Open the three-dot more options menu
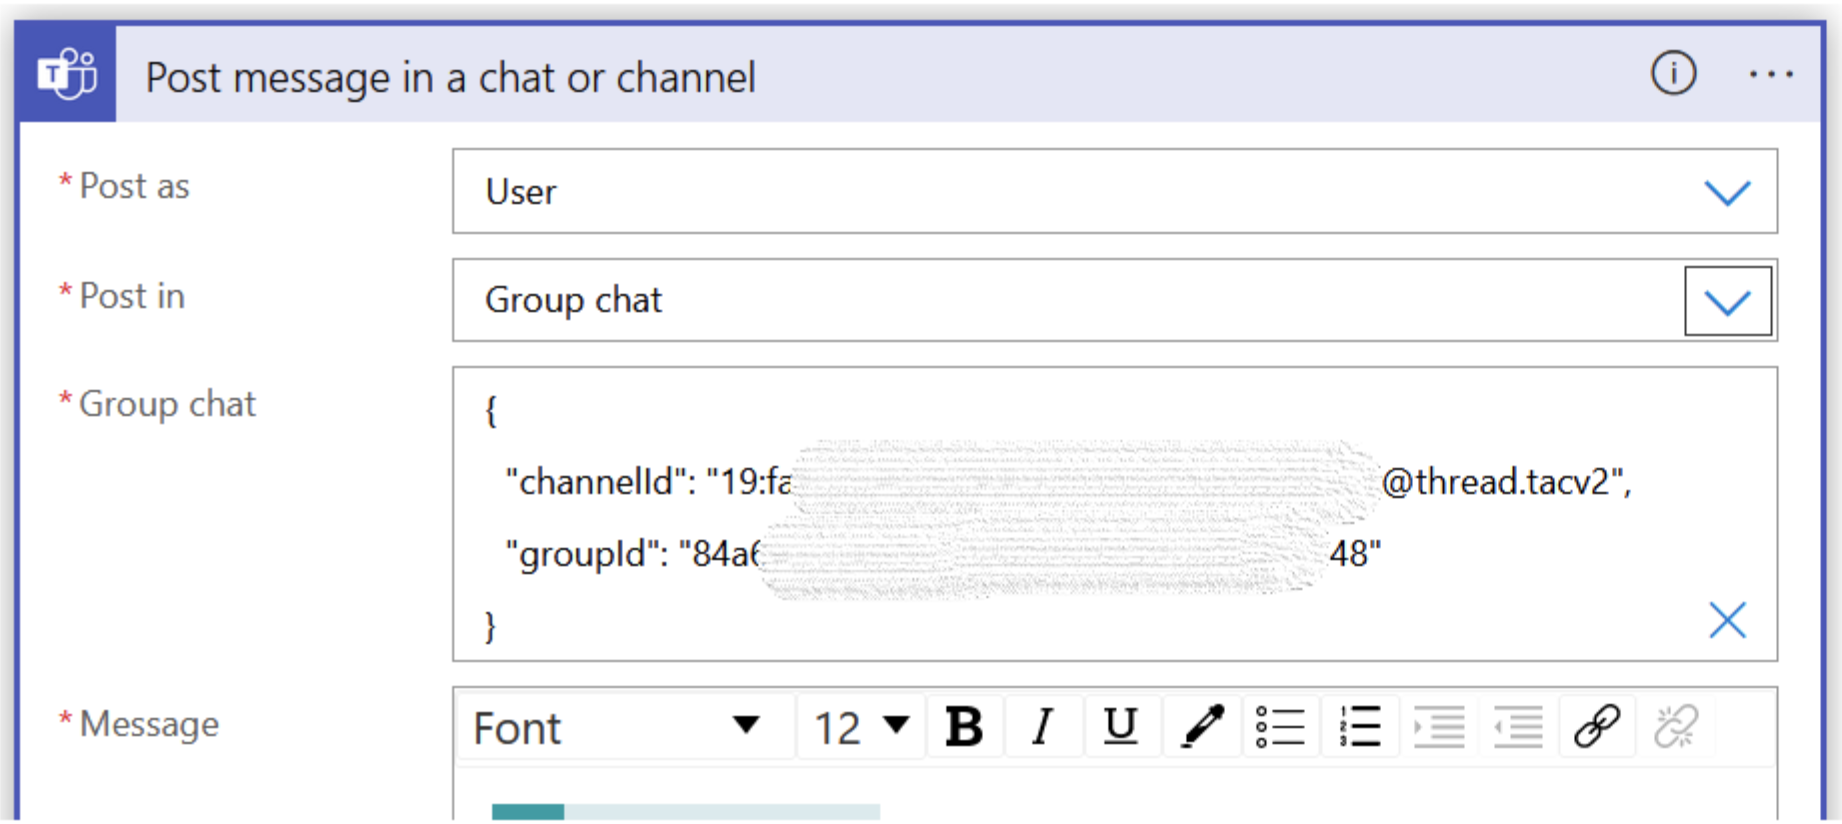Image resolution: width=1842 pixels, height=824 pixels. coord(1771,75)
